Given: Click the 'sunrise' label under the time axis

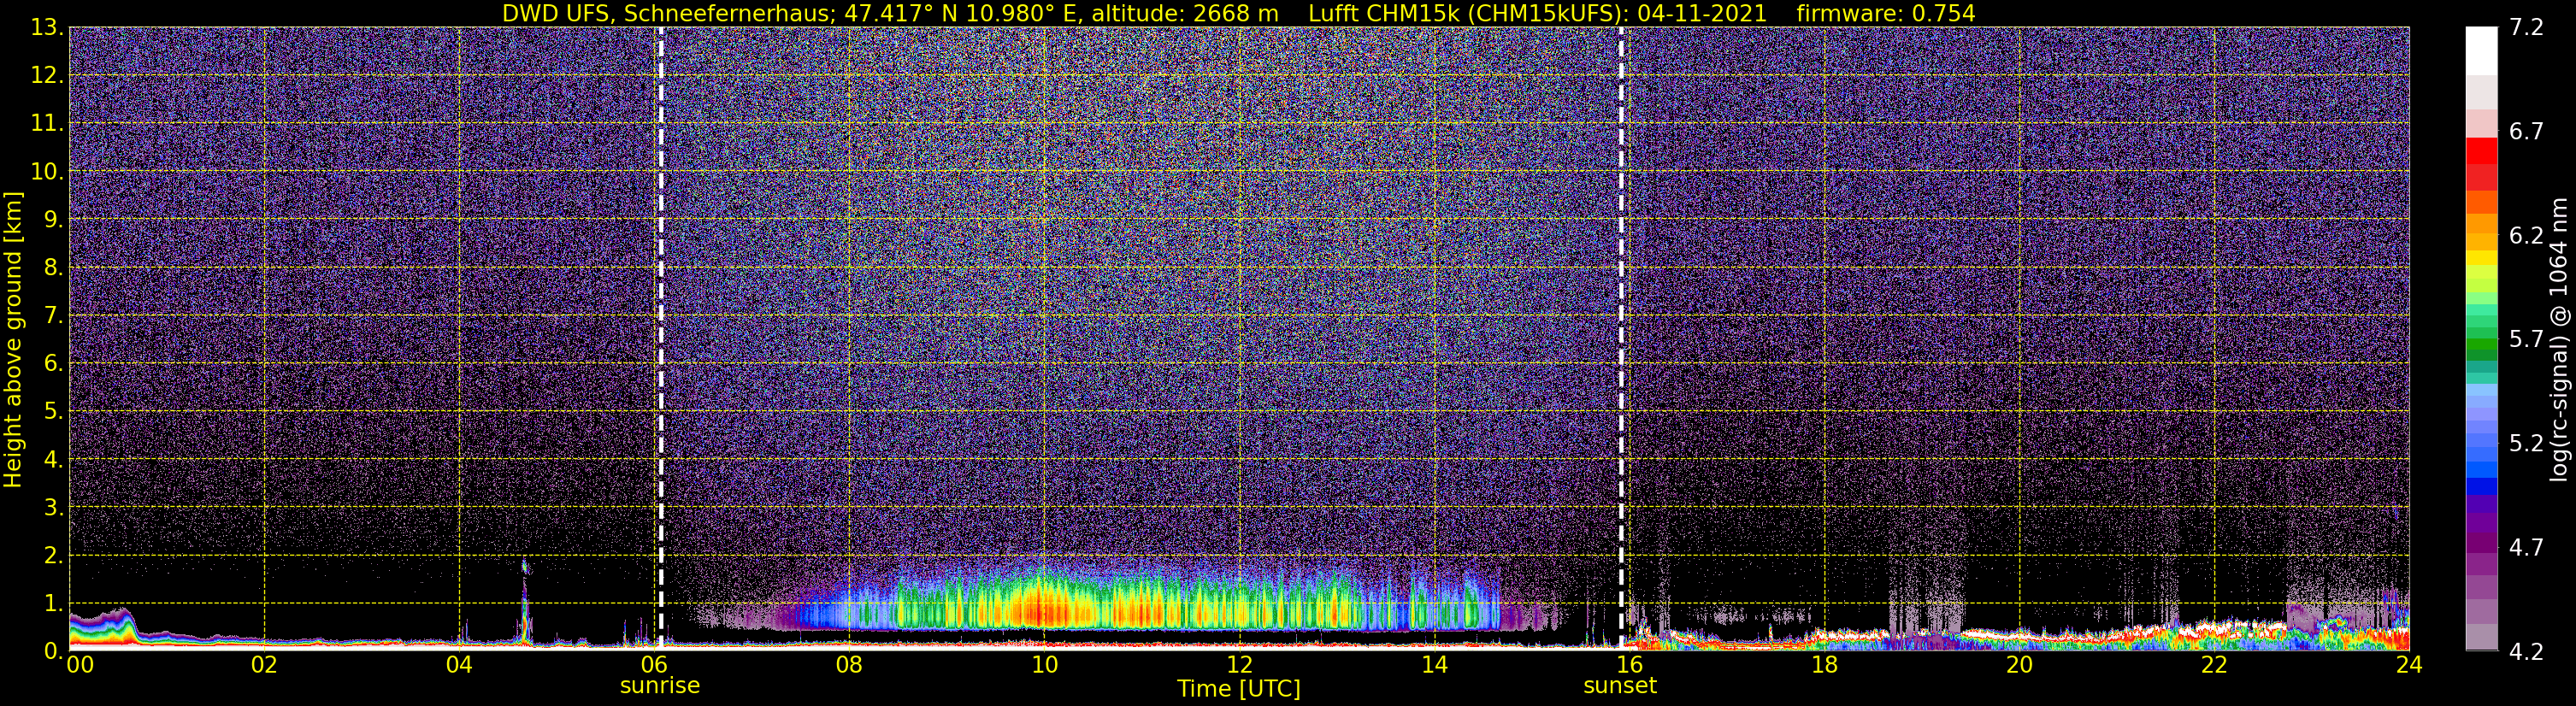Looking at the screenshot, I should [x=660, y=686].
